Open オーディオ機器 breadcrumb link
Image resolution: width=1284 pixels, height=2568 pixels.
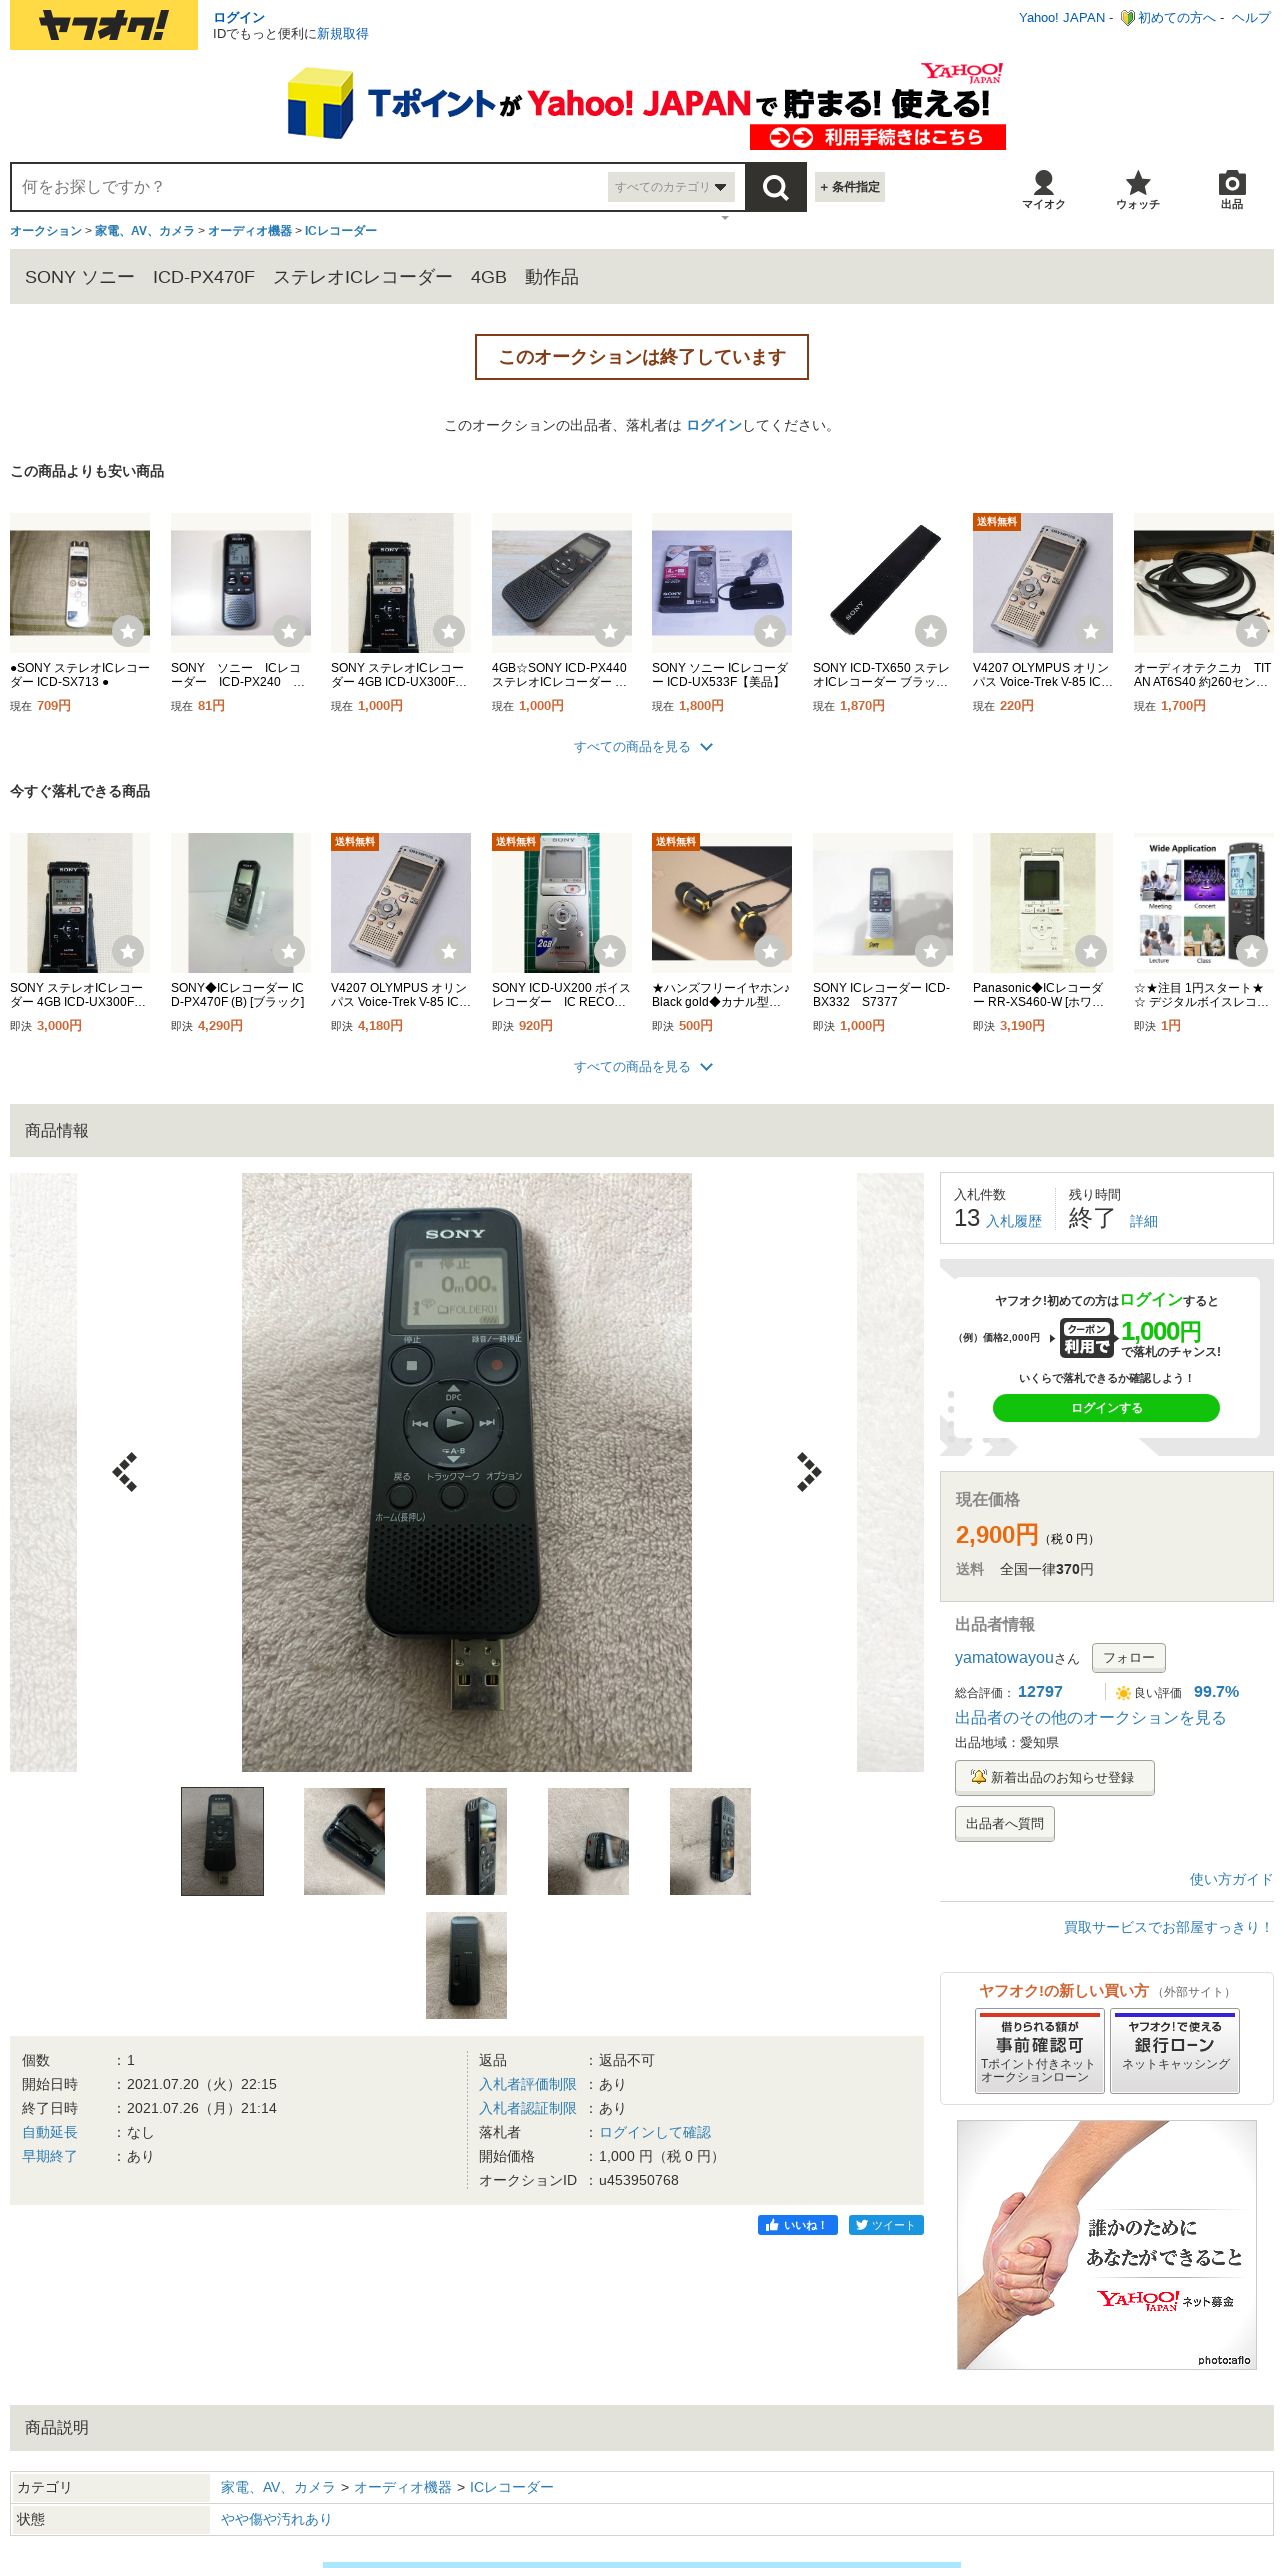tap(250, 231)
